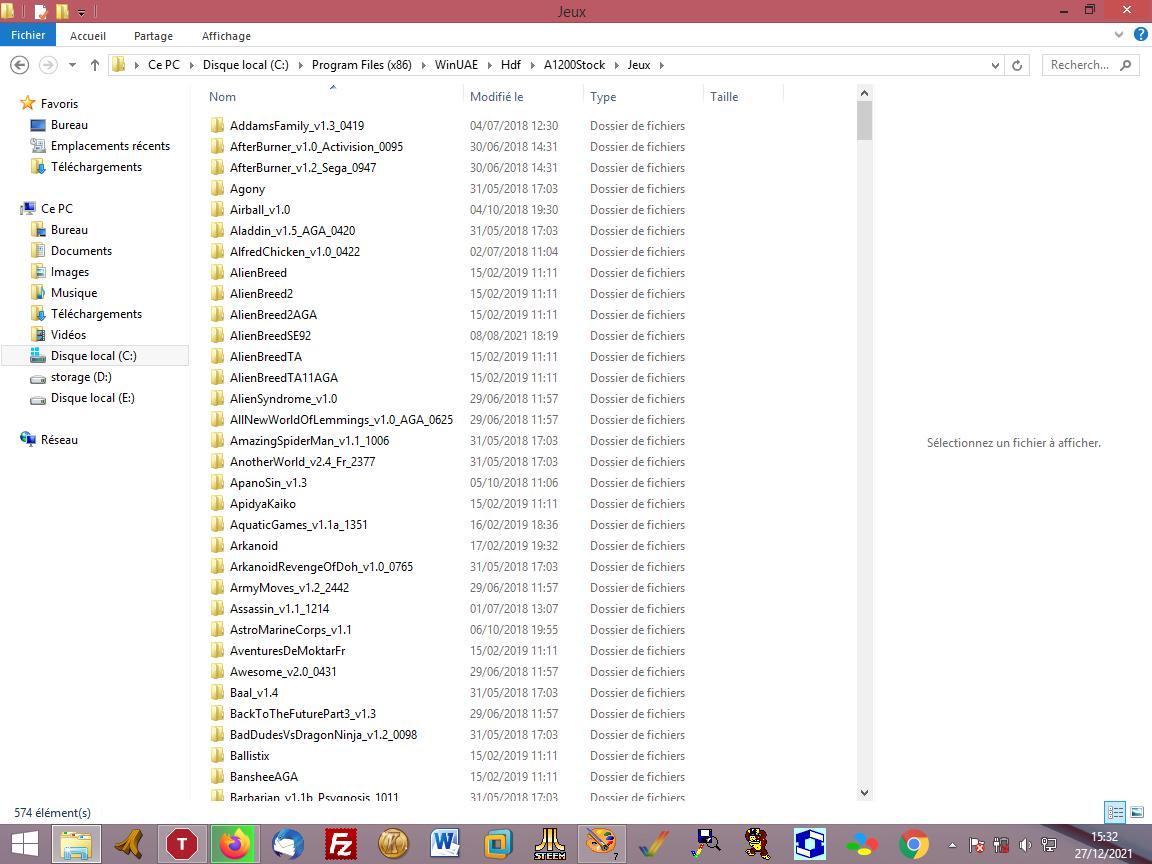This screenshot has width=1152, height=864.
Task: Select the AlienBreed2AGA folder icon
Action: [217, 314]
